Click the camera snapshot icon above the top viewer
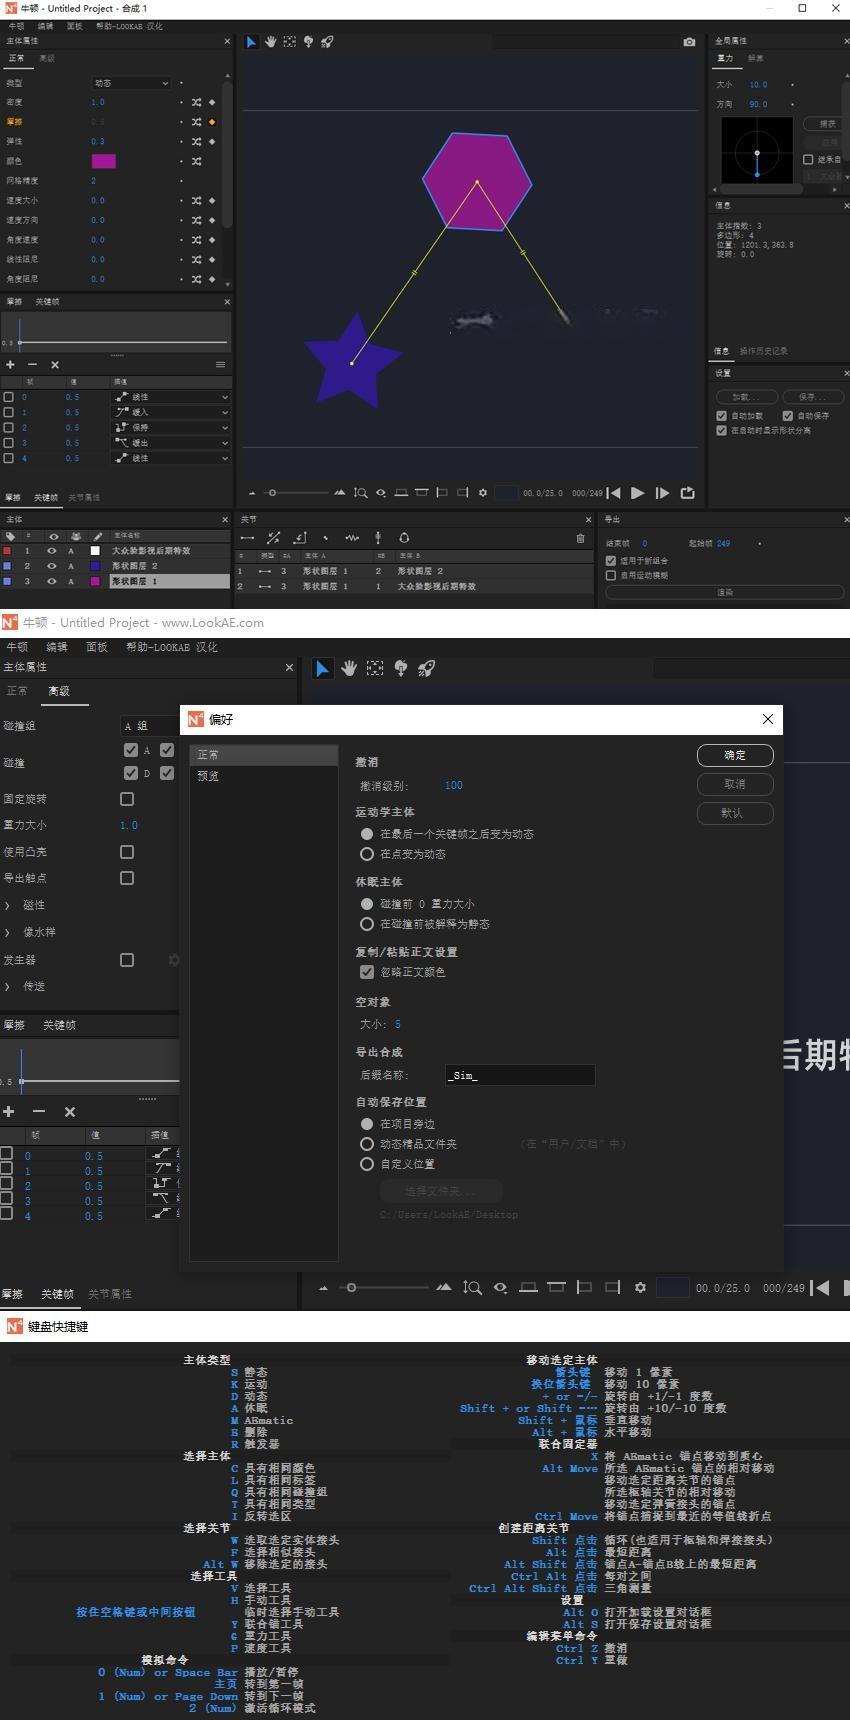 pyautogui.click(x=689, y=42)
